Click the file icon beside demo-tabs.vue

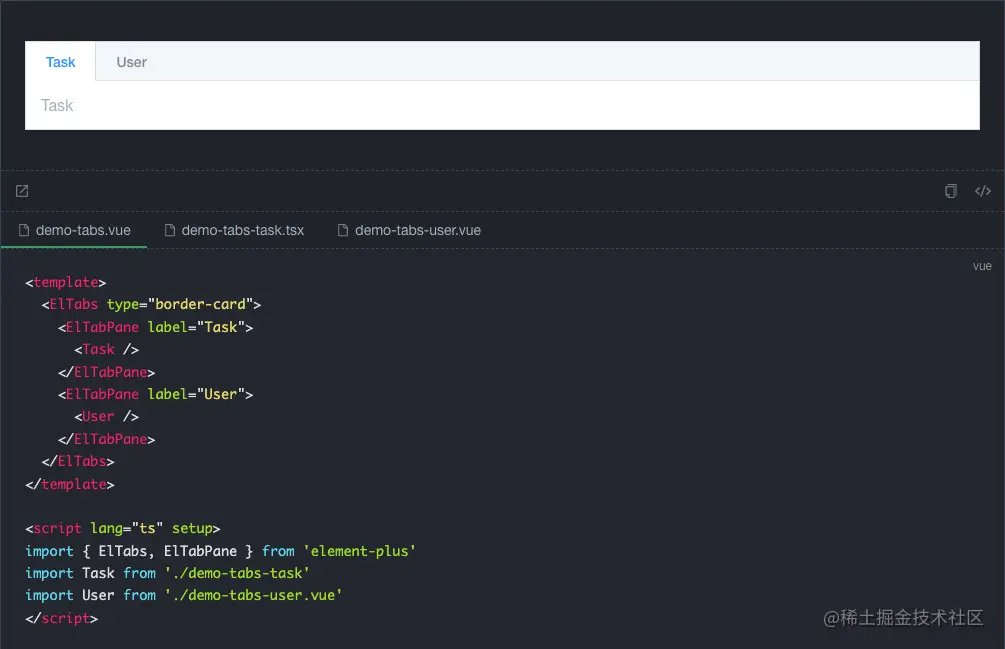point(24,230)
